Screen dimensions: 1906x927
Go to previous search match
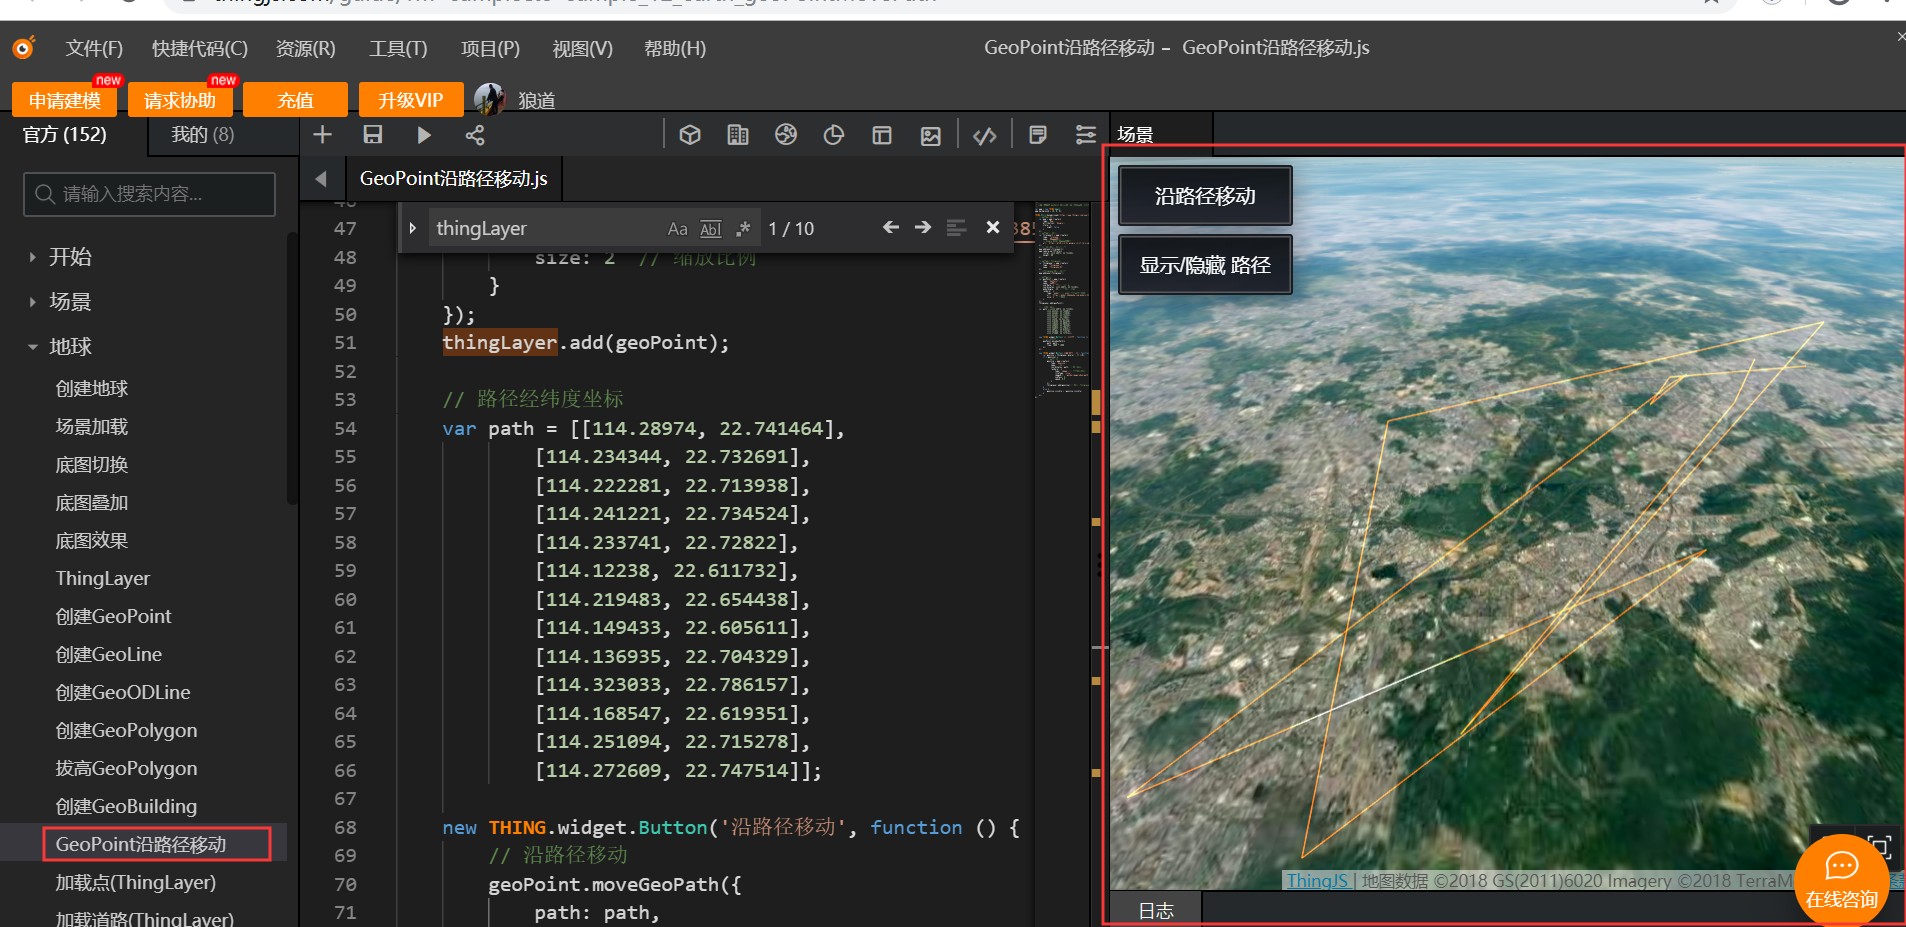coord(891,228)
